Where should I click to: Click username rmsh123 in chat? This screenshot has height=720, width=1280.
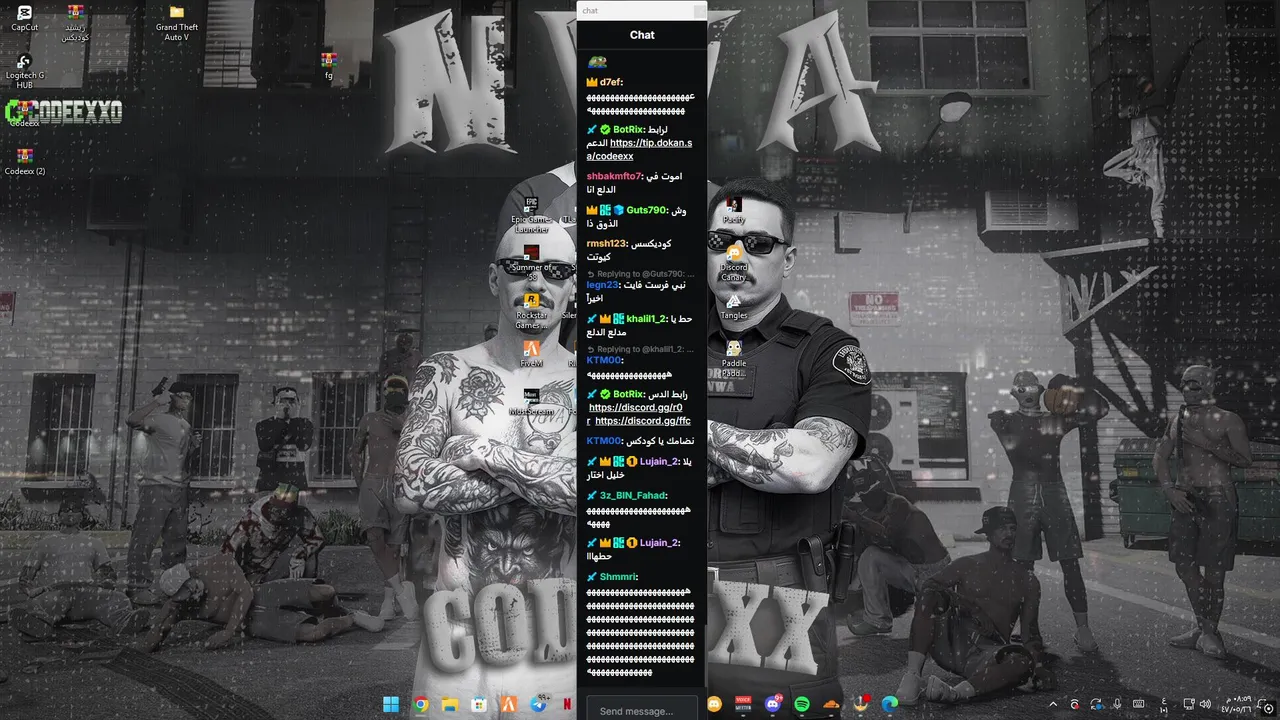point(608,243)
